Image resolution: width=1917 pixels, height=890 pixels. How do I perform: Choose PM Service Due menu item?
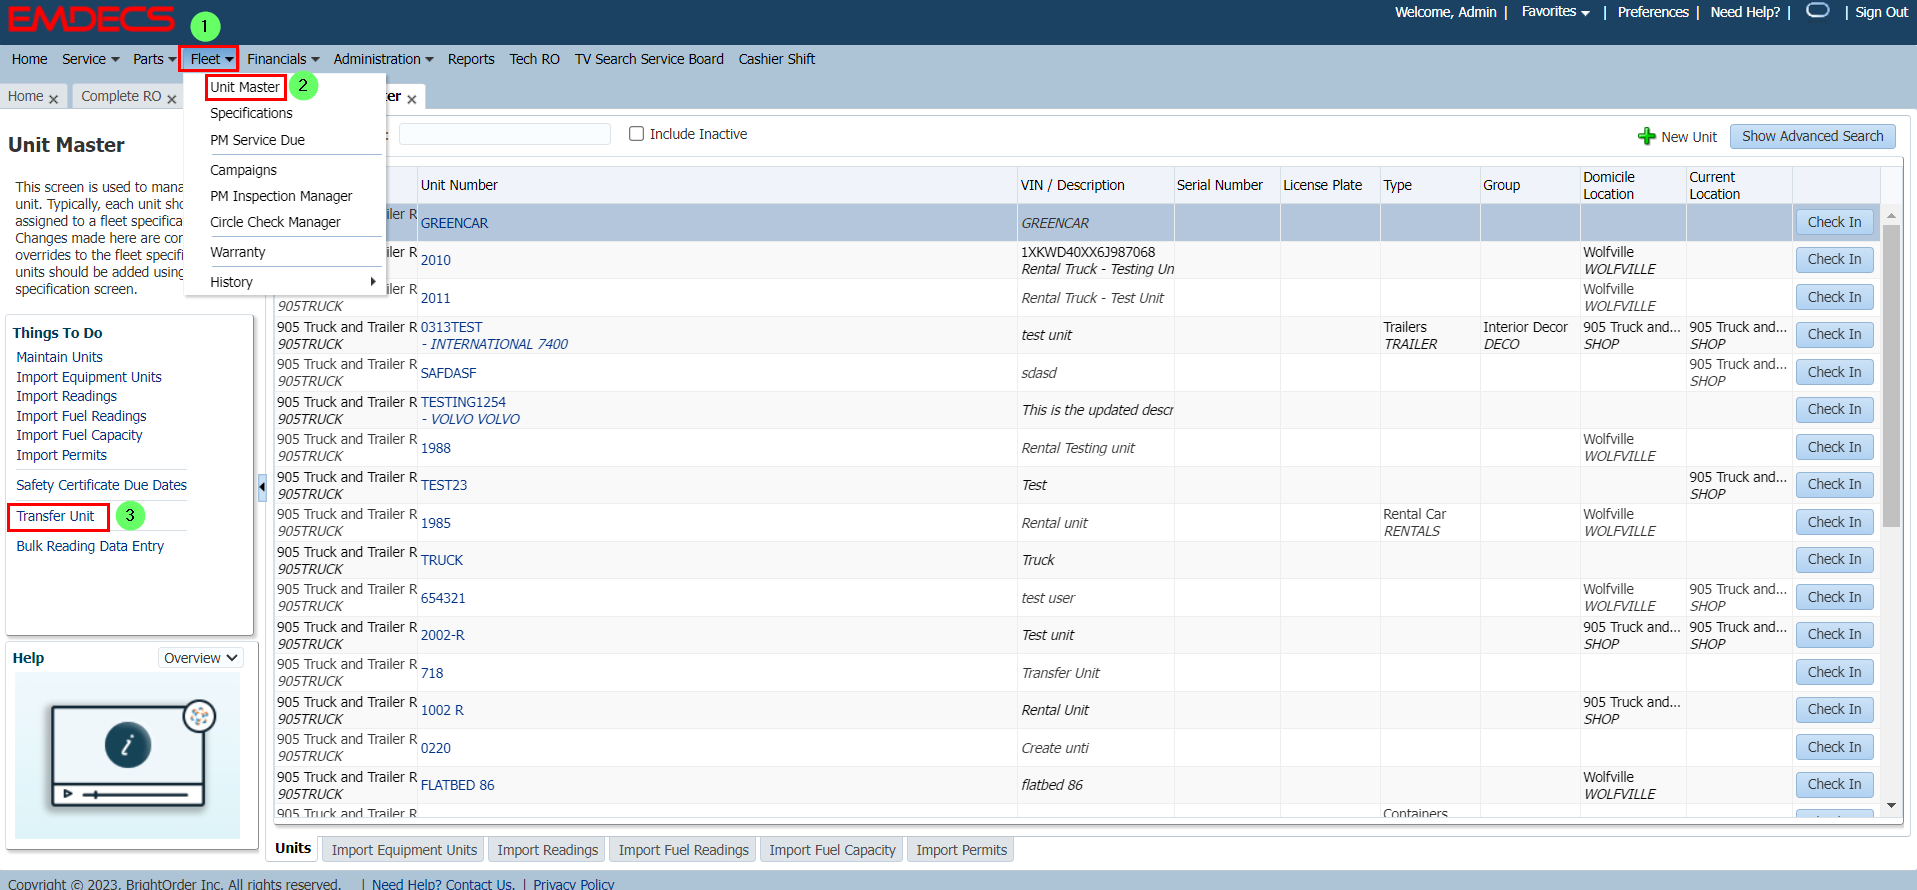[257, 140]
